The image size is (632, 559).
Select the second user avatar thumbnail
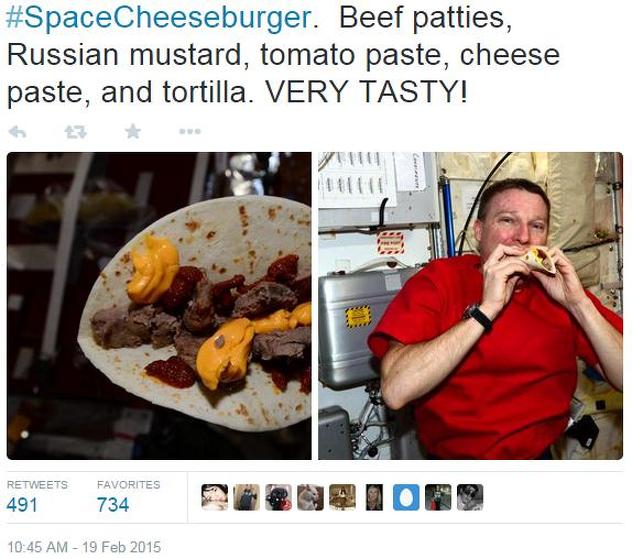coord(246,497)
